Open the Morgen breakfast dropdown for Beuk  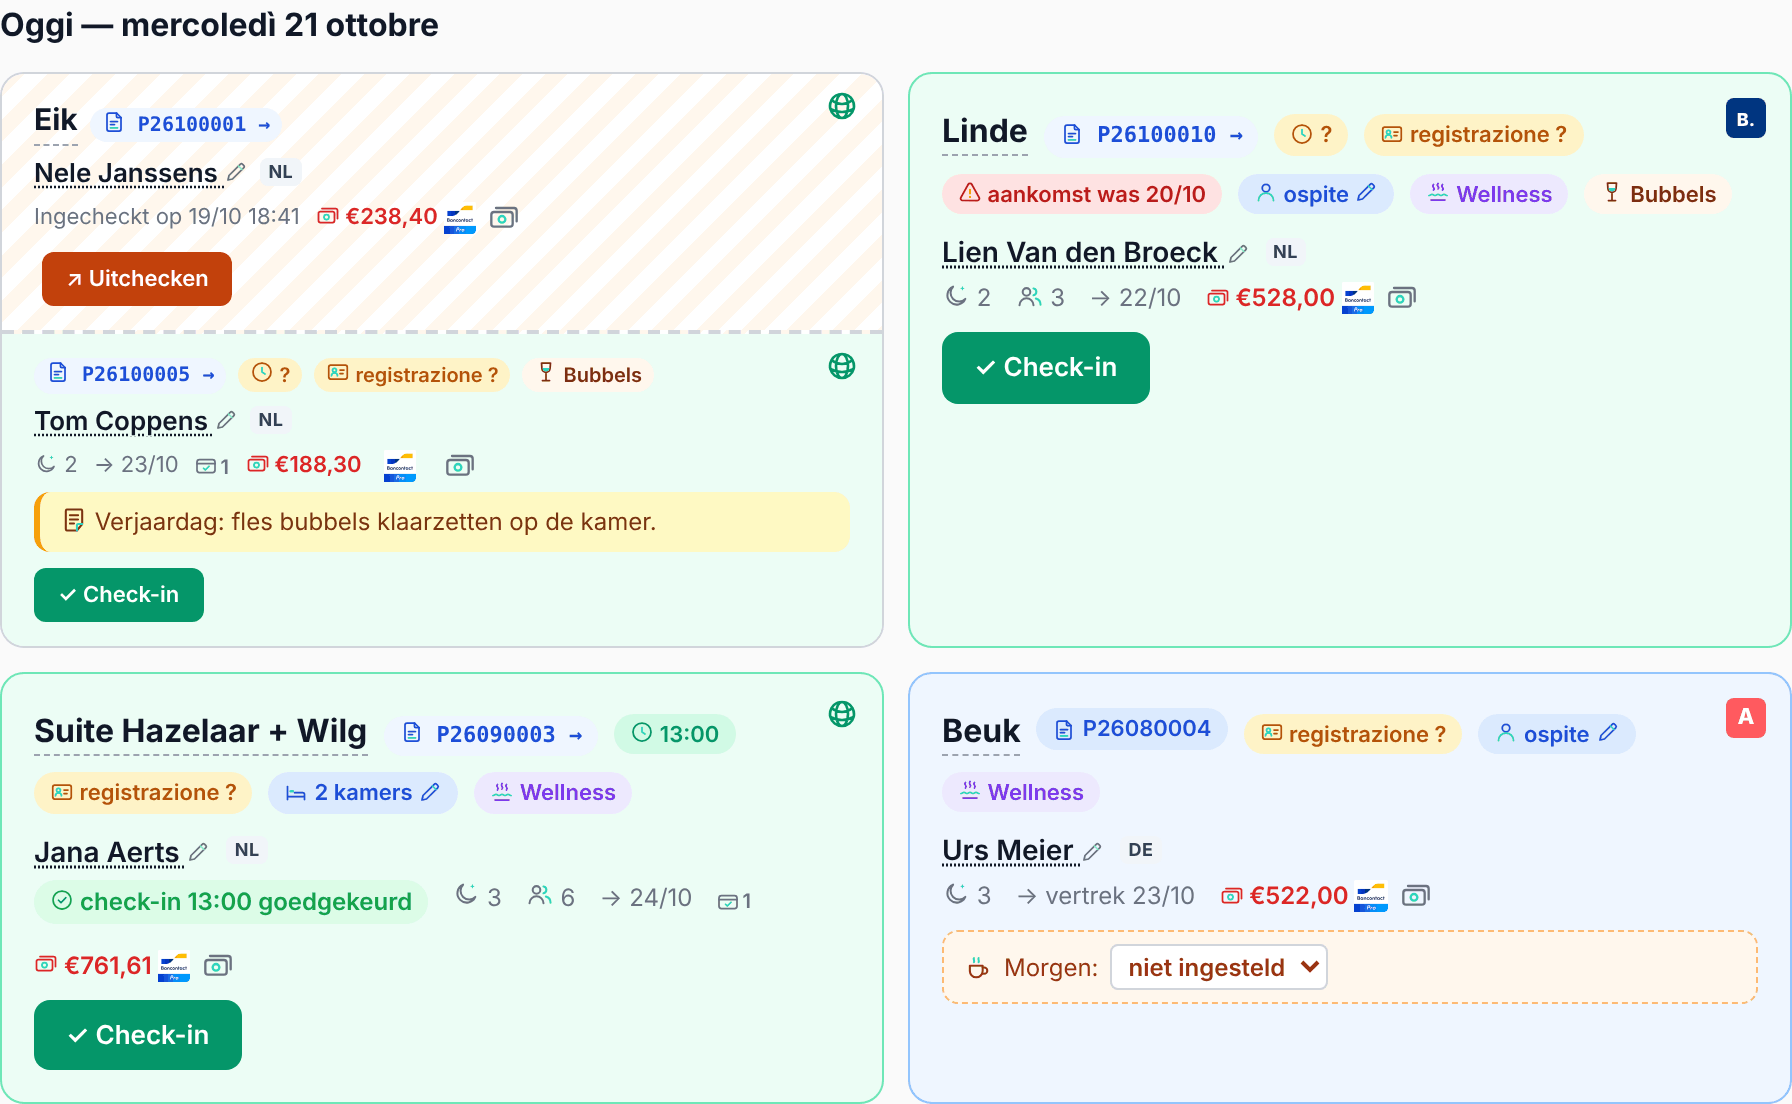click(x=1219, y=967)
